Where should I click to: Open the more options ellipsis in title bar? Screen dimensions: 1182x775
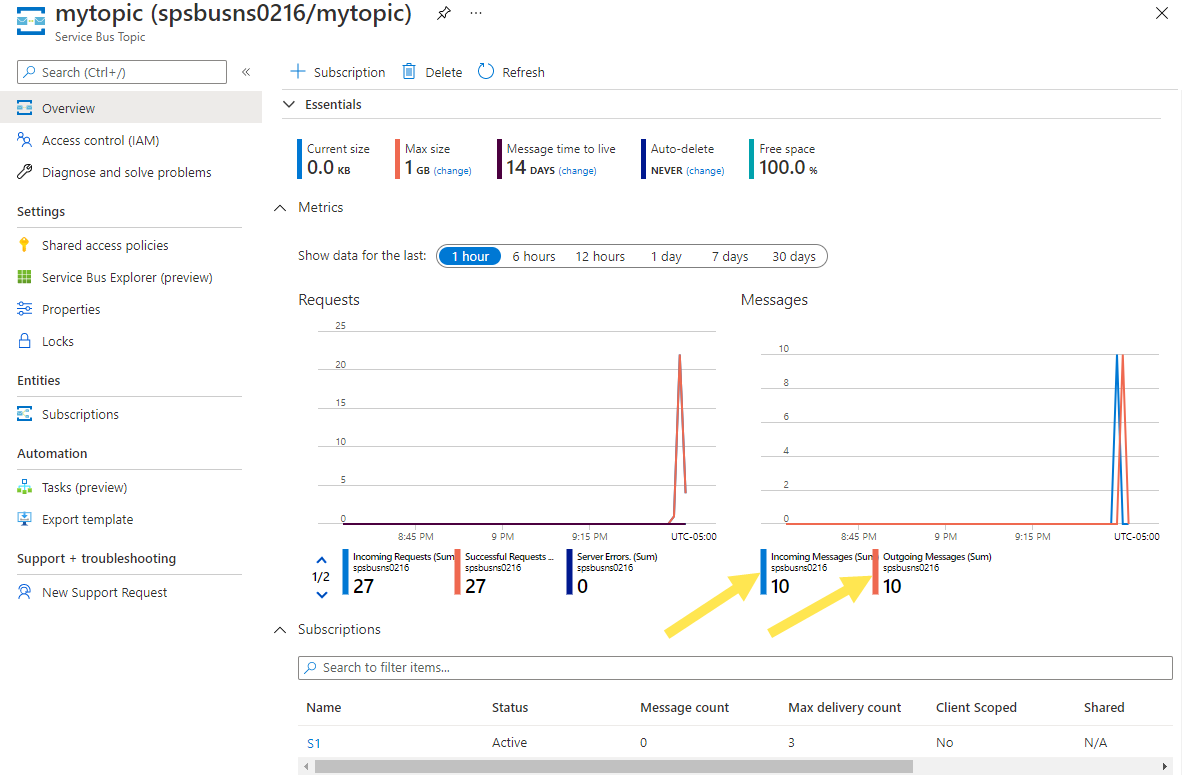click(x=475, y=14)
